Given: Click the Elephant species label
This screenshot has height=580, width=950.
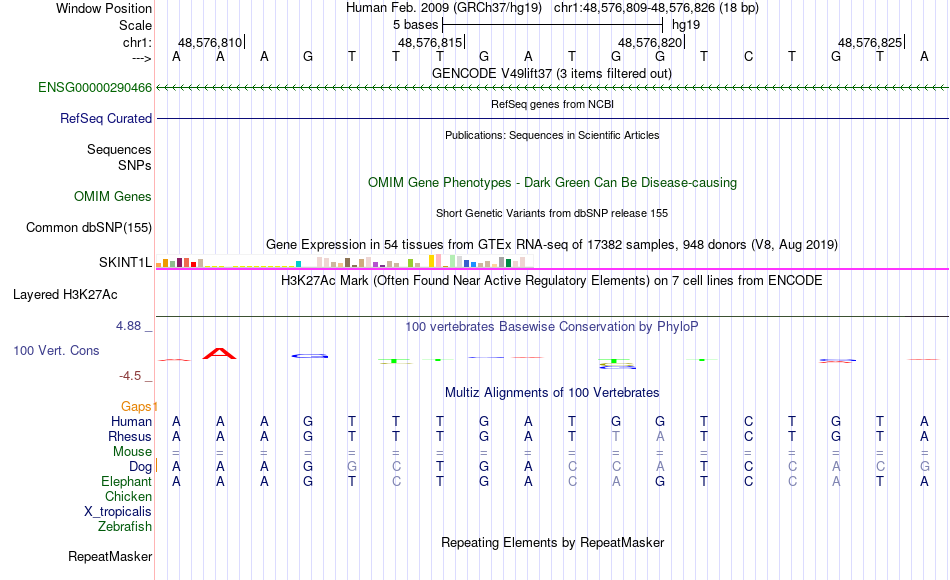Looking at the screenshot, I should pyautogui.click(x=126, y=481).
